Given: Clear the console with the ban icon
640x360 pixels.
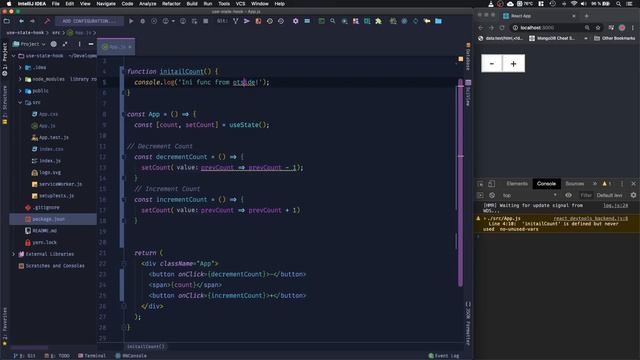Looking at the screenshot, I should tap(492, 195).
